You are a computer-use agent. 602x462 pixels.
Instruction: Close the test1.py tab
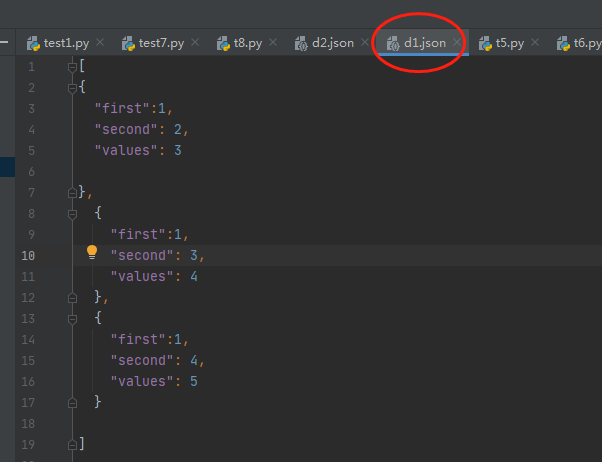100,42
